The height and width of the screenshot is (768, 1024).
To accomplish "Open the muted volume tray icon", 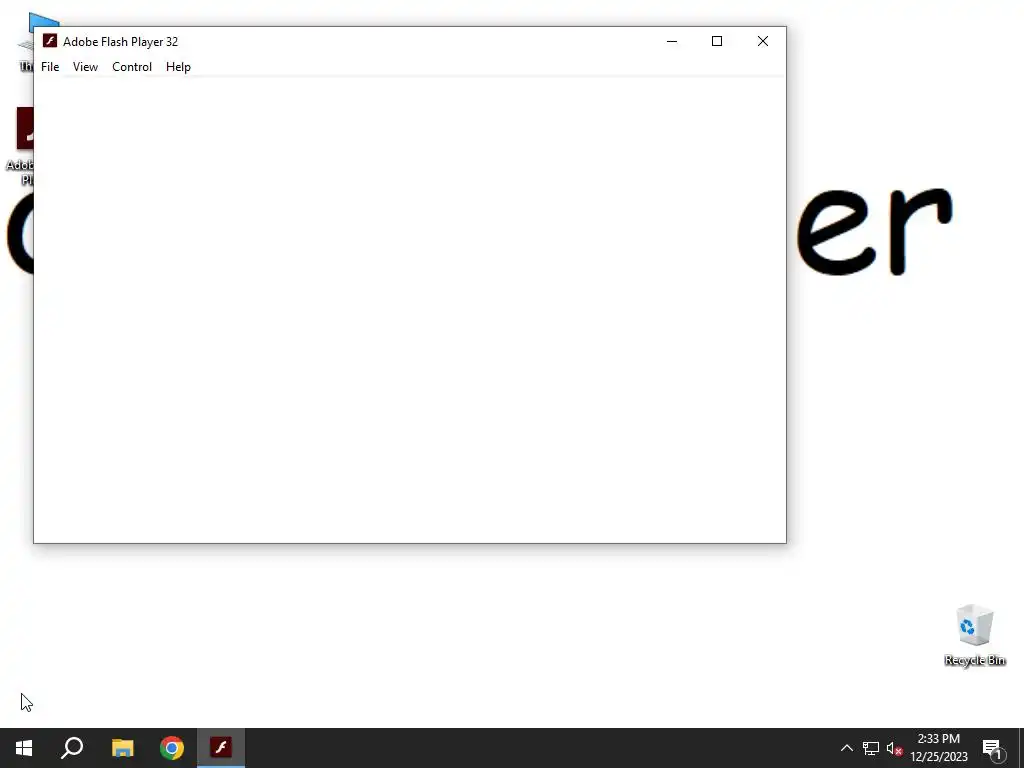I will tap(894, 748).
